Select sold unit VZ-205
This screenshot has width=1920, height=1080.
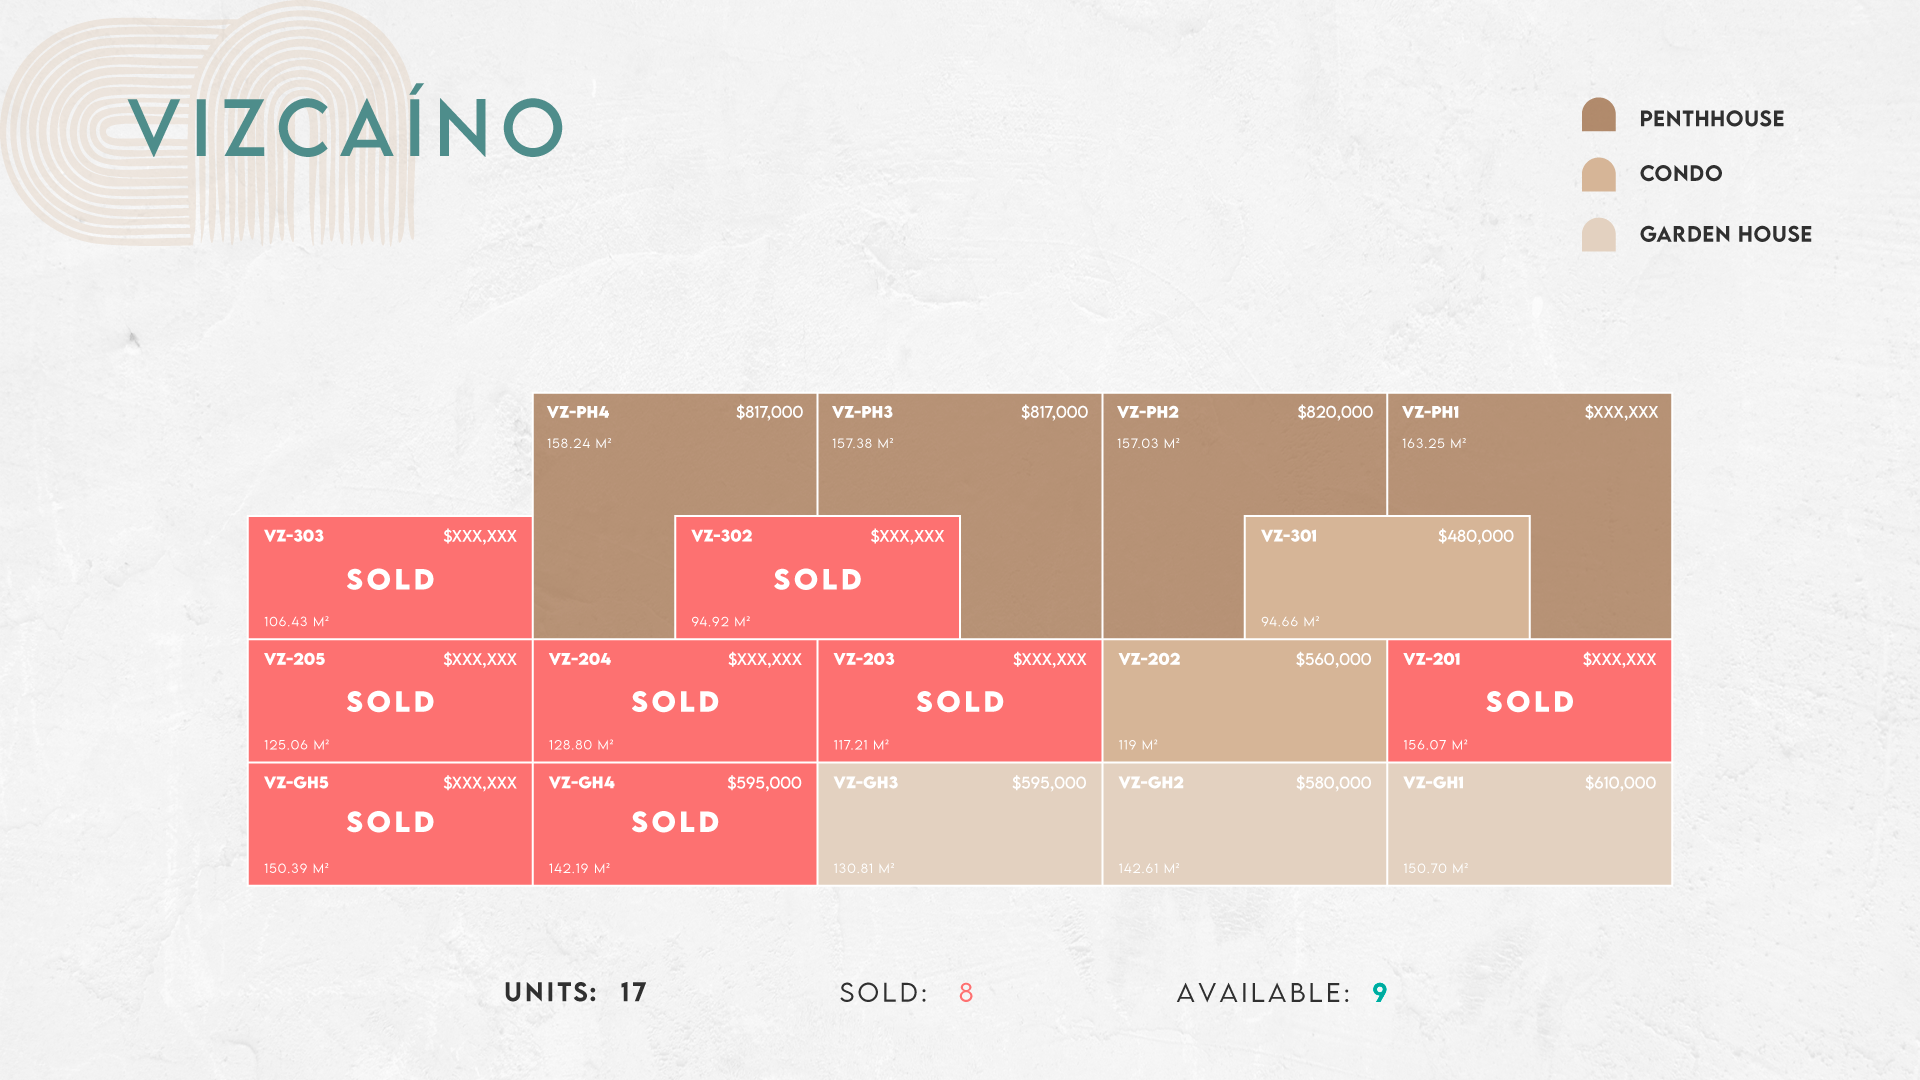pyautogui.click(x=390, y=701)
